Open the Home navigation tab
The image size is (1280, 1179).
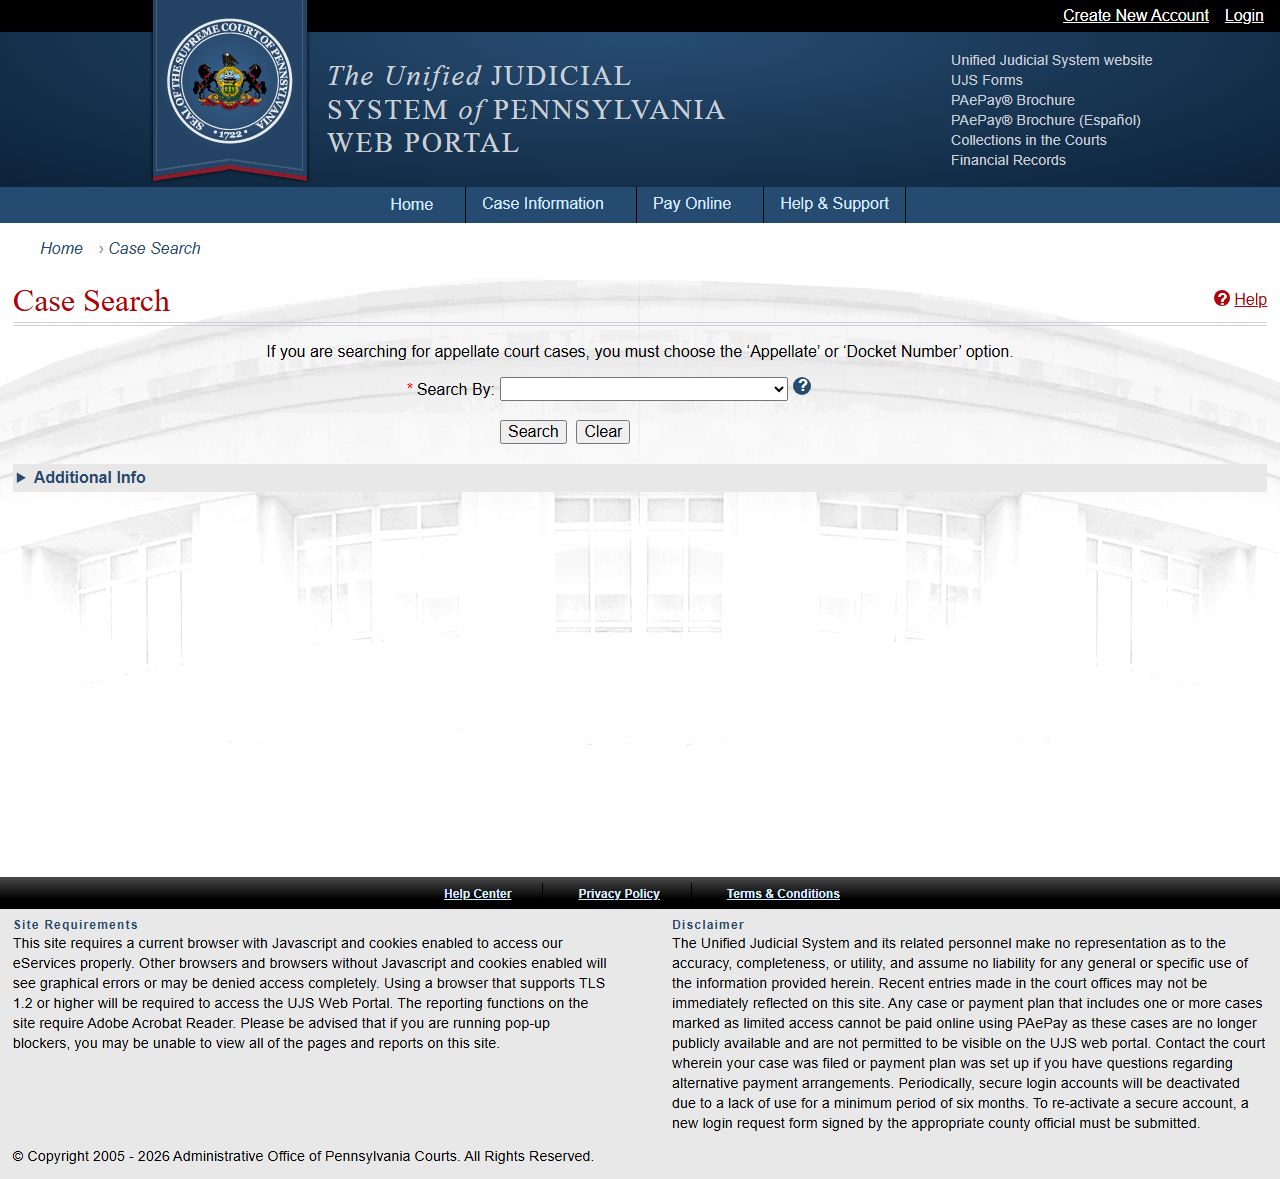411,204
